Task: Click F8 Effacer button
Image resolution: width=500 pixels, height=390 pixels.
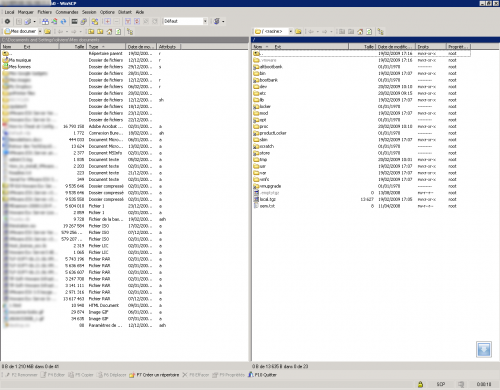Action: click(x=196, y=375)
